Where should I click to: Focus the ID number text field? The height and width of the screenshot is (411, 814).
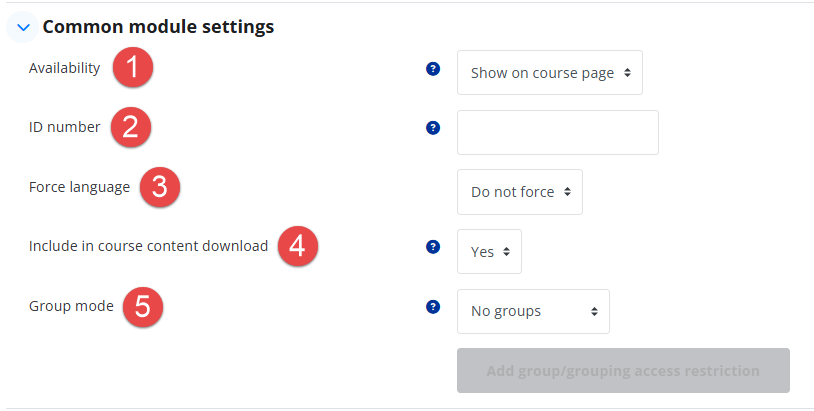pyautogui.click(x=558, y=132)
